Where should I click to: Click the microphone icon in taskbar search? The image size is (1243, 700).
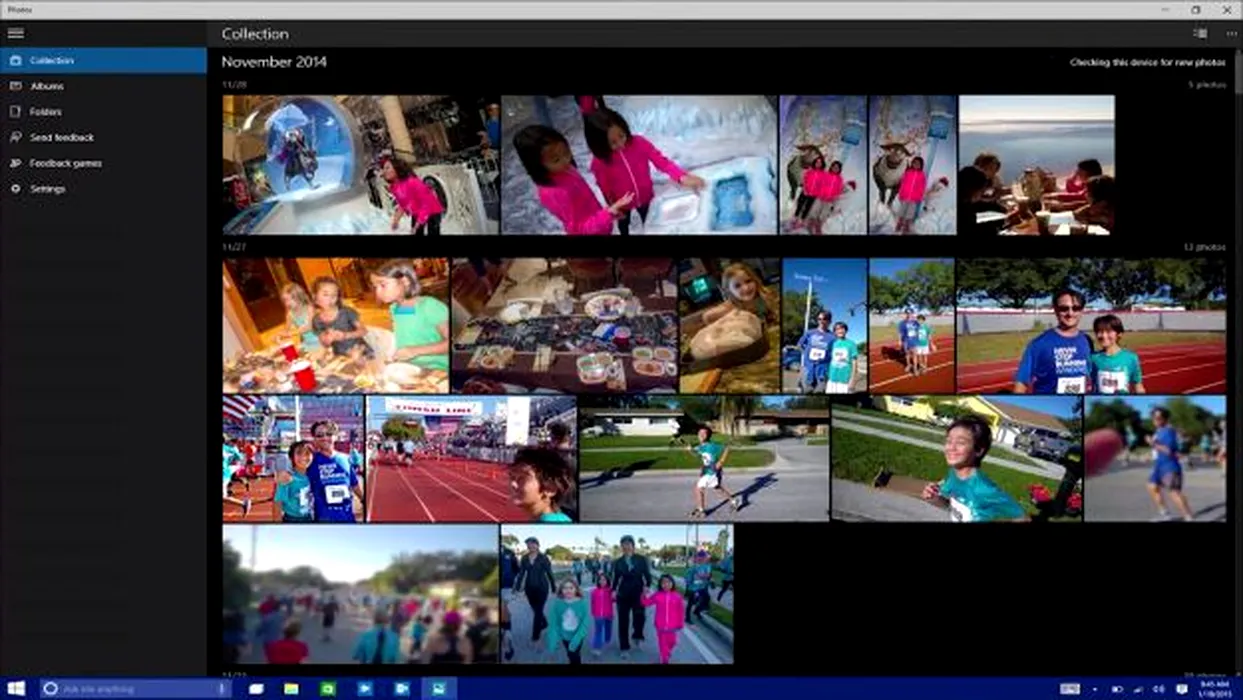point(221,689)
